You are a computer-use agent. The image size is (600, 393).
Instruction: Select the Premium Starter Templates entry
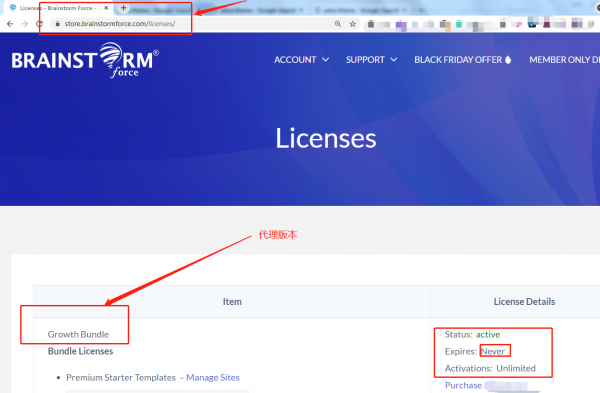(x=121, y=378)
